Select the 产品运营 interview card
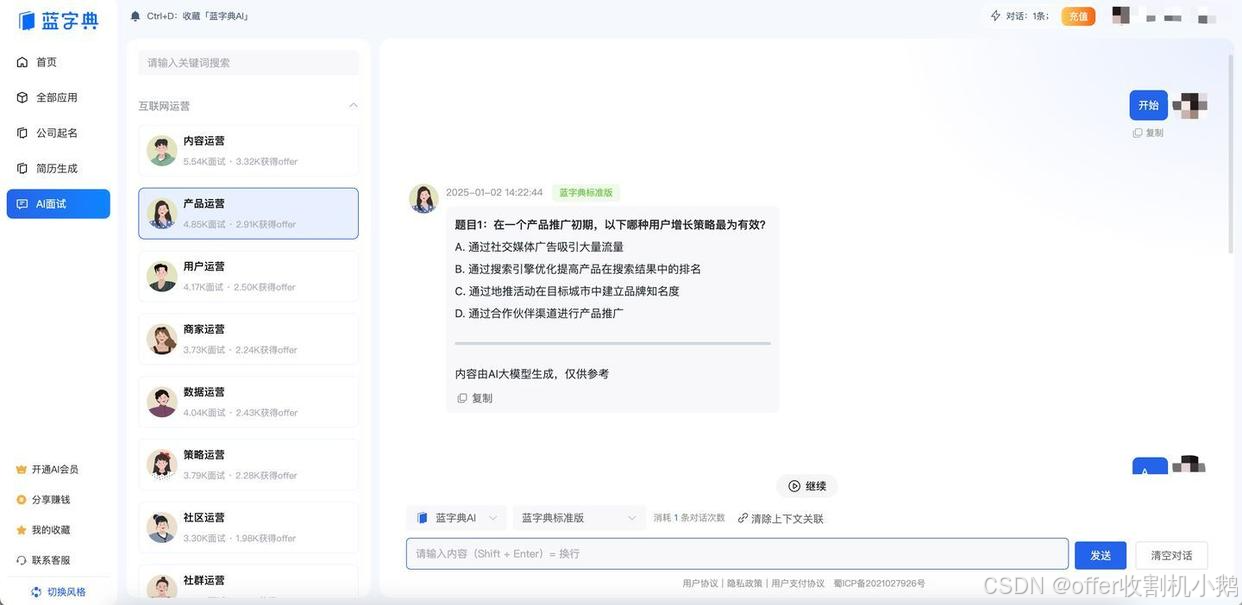This screenshot has height=605, width=1242. click(248, 213)
